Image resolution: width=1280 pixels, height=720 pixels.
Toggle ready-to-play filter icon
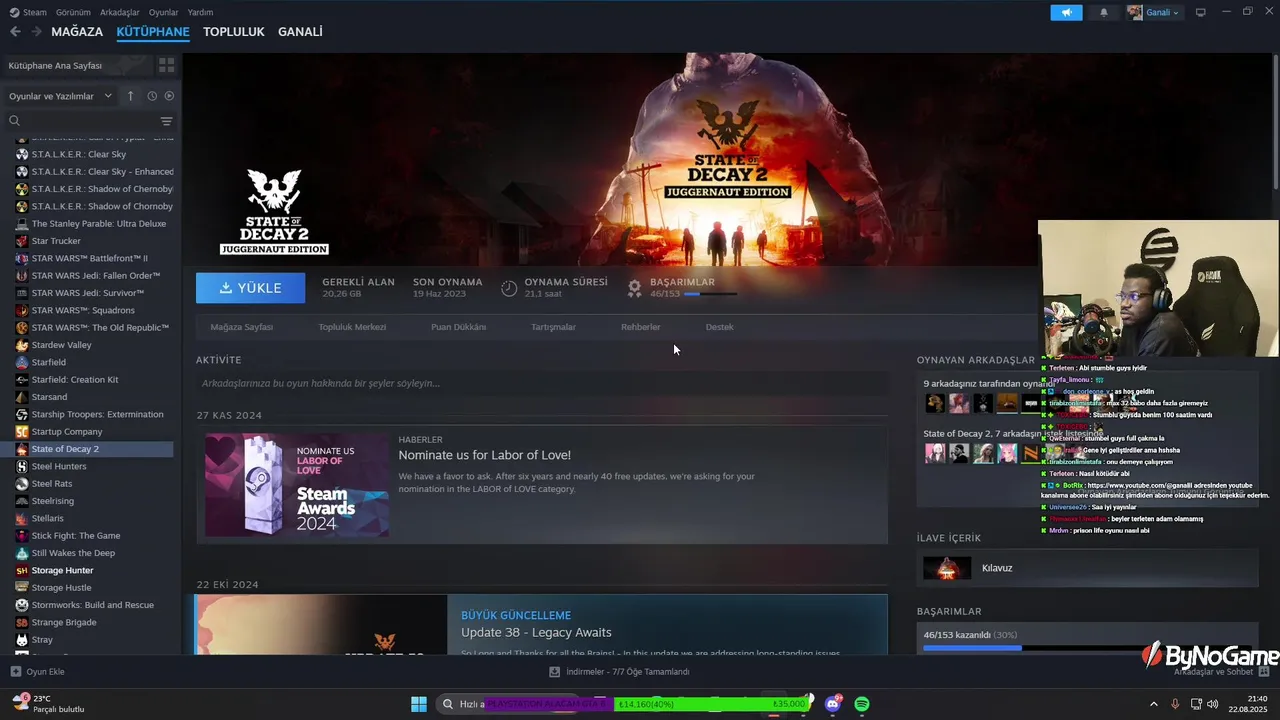[x=169, y=96]
